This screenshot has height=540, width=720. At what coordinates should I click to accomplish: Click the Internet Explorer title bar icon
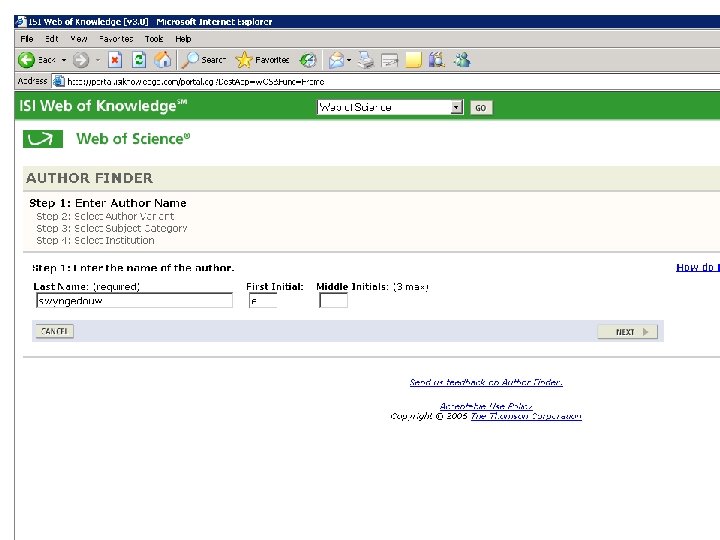[x=21, y=22]
